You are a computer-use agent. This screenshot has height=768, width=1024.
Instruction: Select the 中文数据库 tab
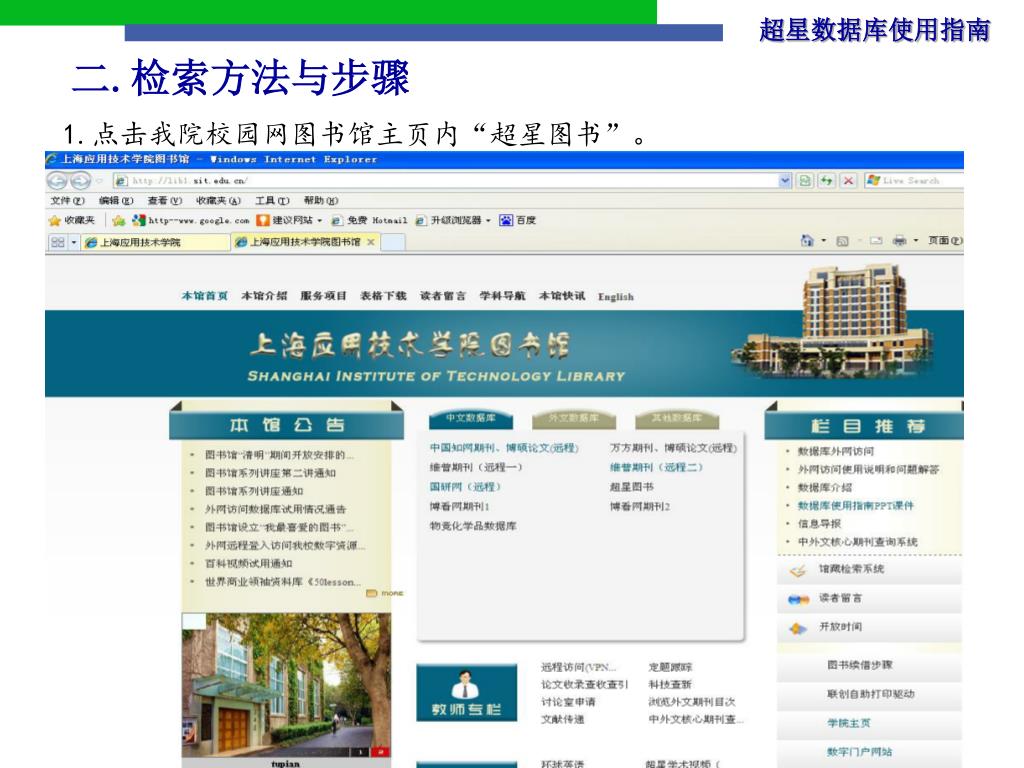coord(471,419)
